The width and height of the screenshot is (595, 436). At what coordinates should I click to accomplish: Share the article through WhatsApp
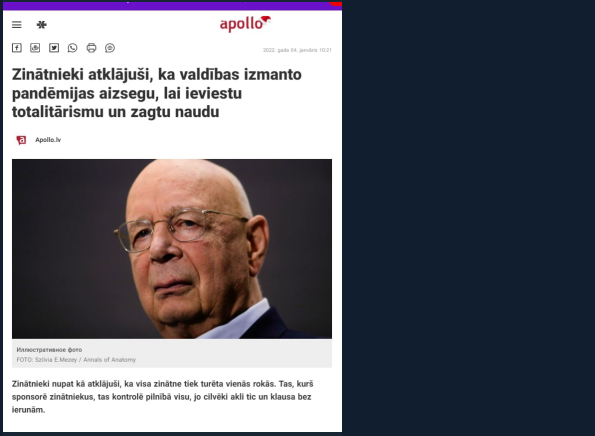tap(72, 48)
